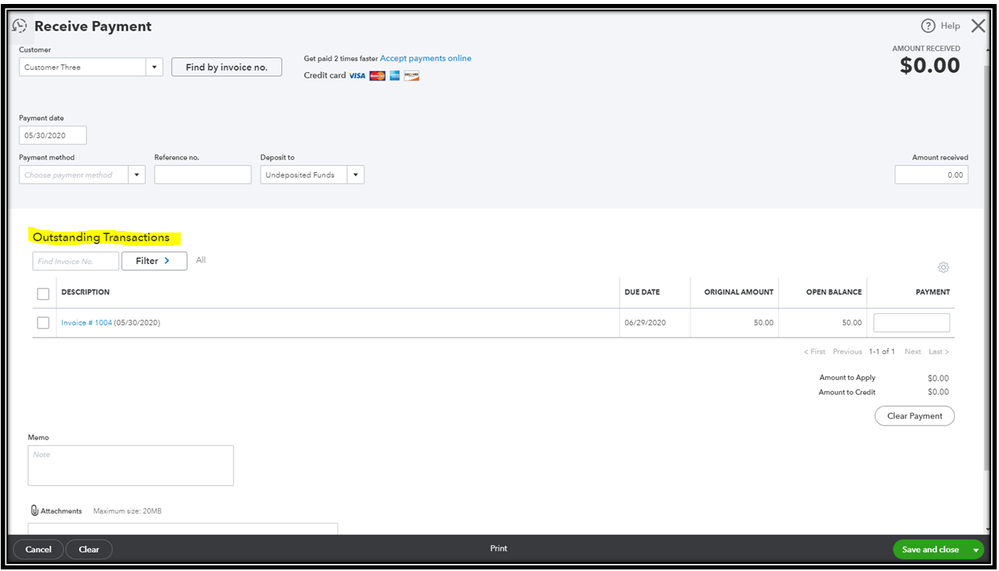This screenshot has width=999, height=571.
Task: Click the Customer name field
Action: coord(83,67)
